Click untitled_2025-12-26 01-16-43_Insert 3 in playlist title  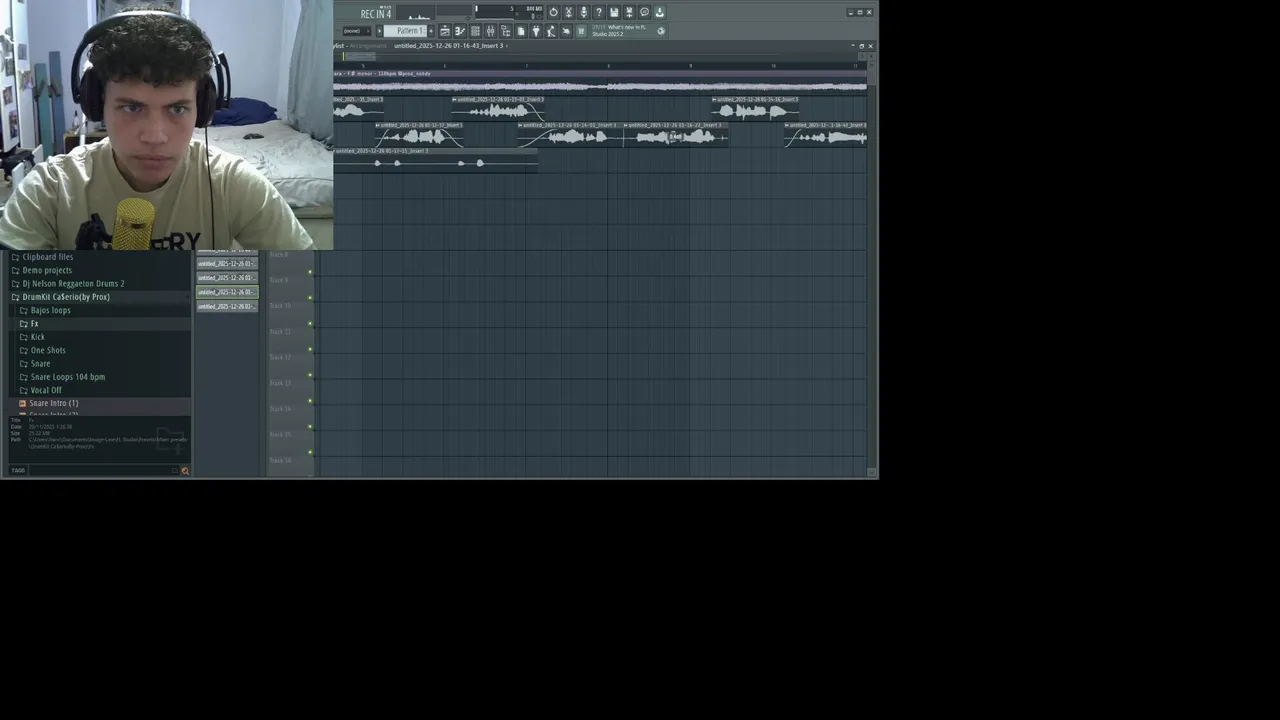(x=449, y=46)
